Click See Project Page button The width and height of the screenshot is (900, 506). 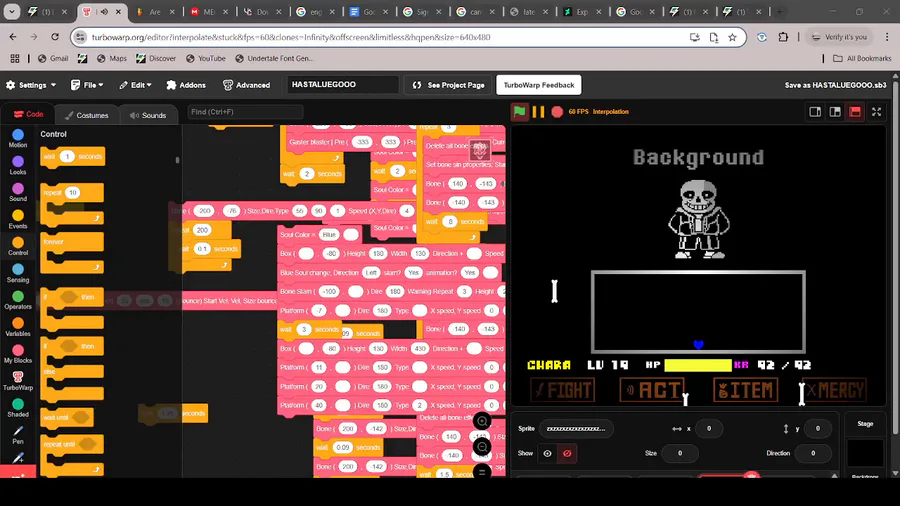point(448,85)
